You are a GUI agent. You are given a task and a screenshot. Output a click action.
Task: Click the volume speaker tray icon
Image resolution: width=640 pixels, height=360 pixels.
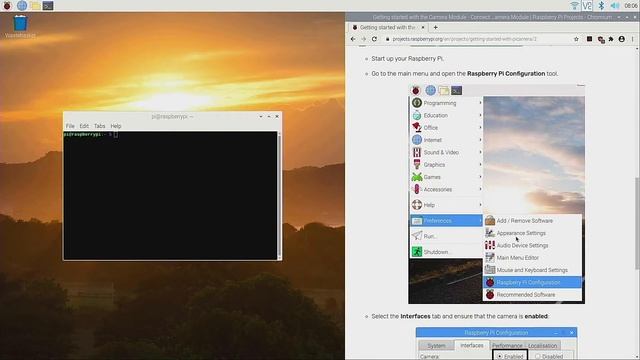tap(615, 6)
